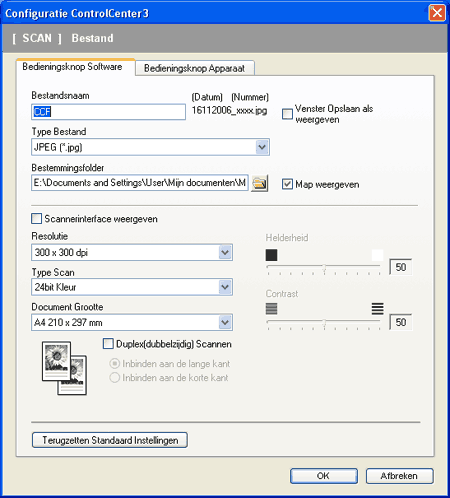The image size is (450, 498).
Task: Click the dark brightness square icon
Action: coord(271,255)
